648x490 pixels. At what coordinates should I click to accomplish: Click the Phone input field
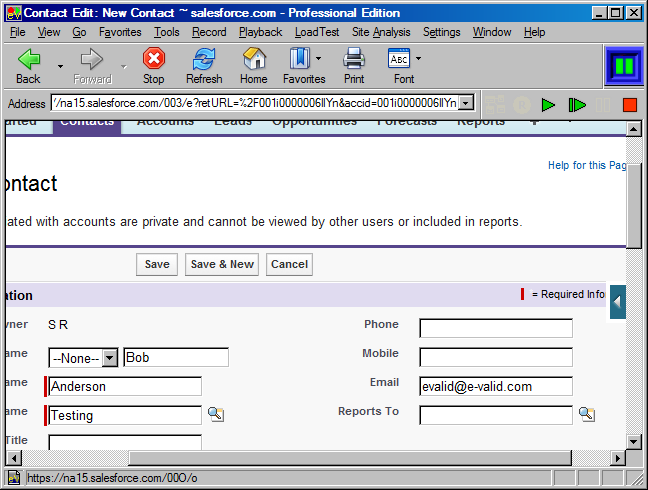496,328
